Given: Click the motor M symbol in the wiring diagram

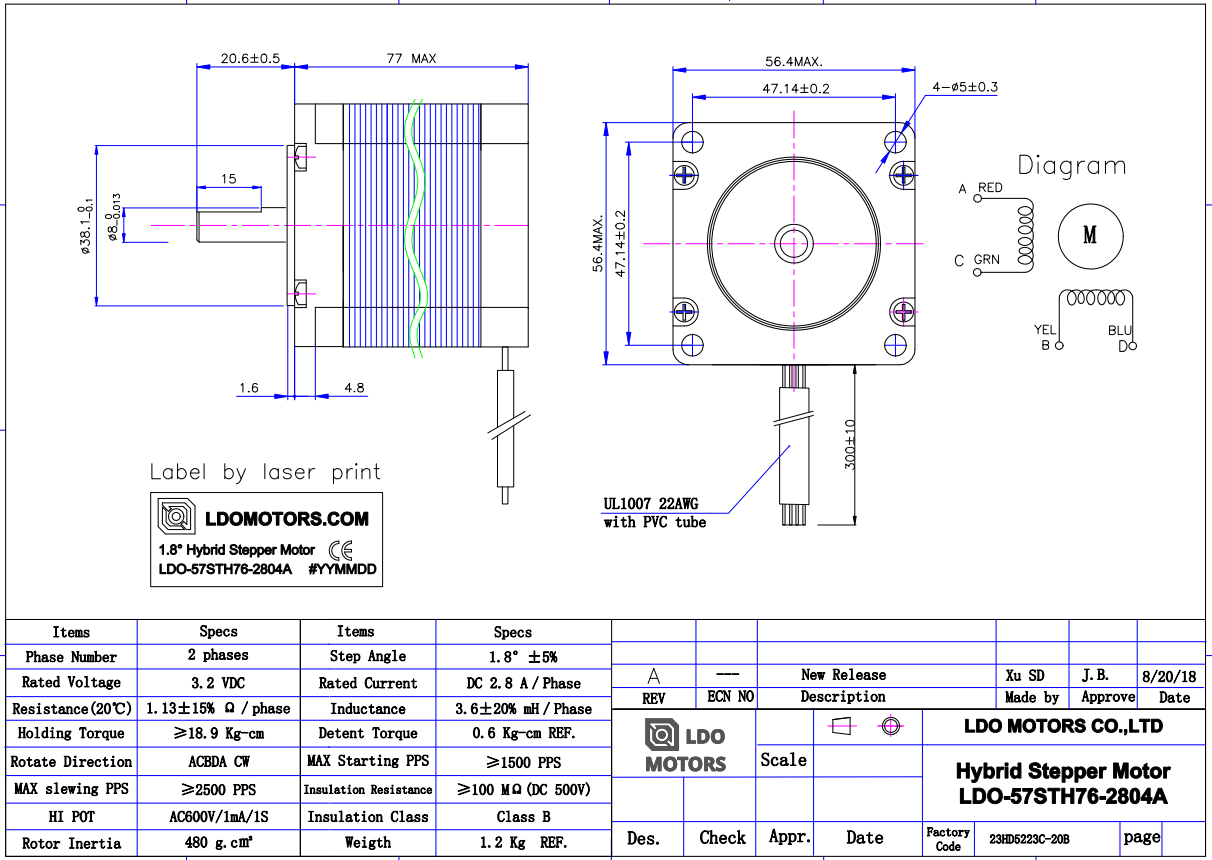Looking at the screenshot, I should pyautogui.click(x=1091, y=237).
